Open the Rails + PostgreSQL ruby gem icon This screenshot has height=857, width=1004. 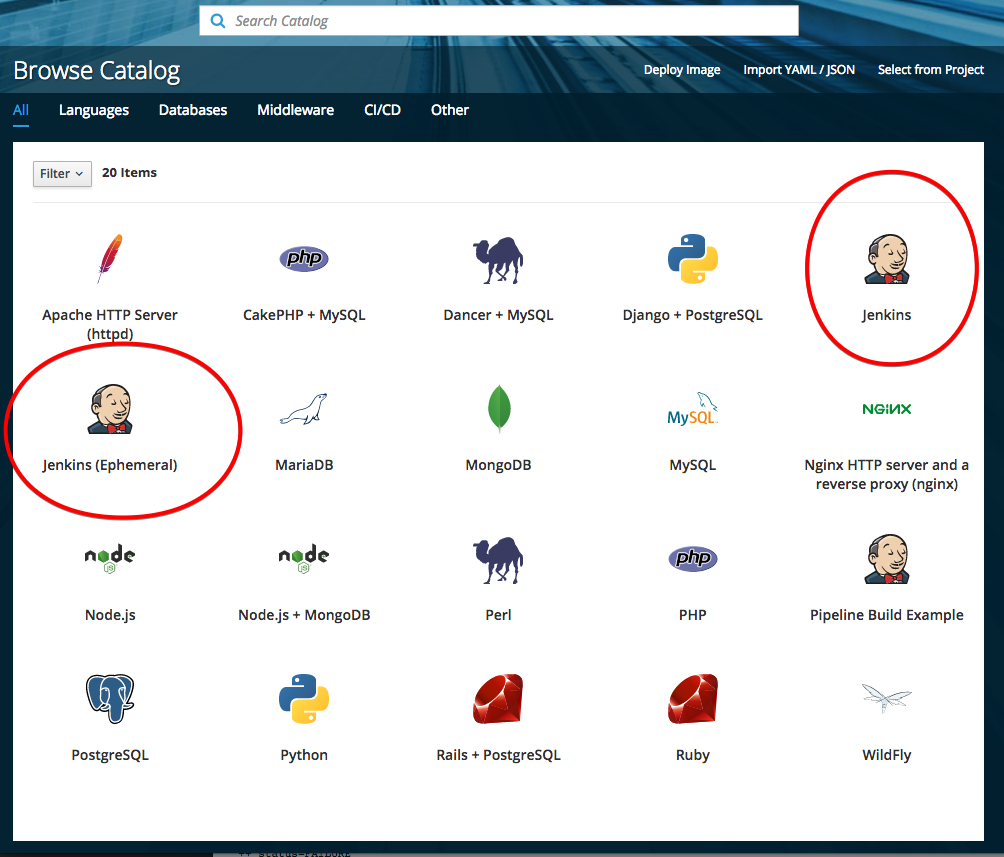click(x=498, y=698)
